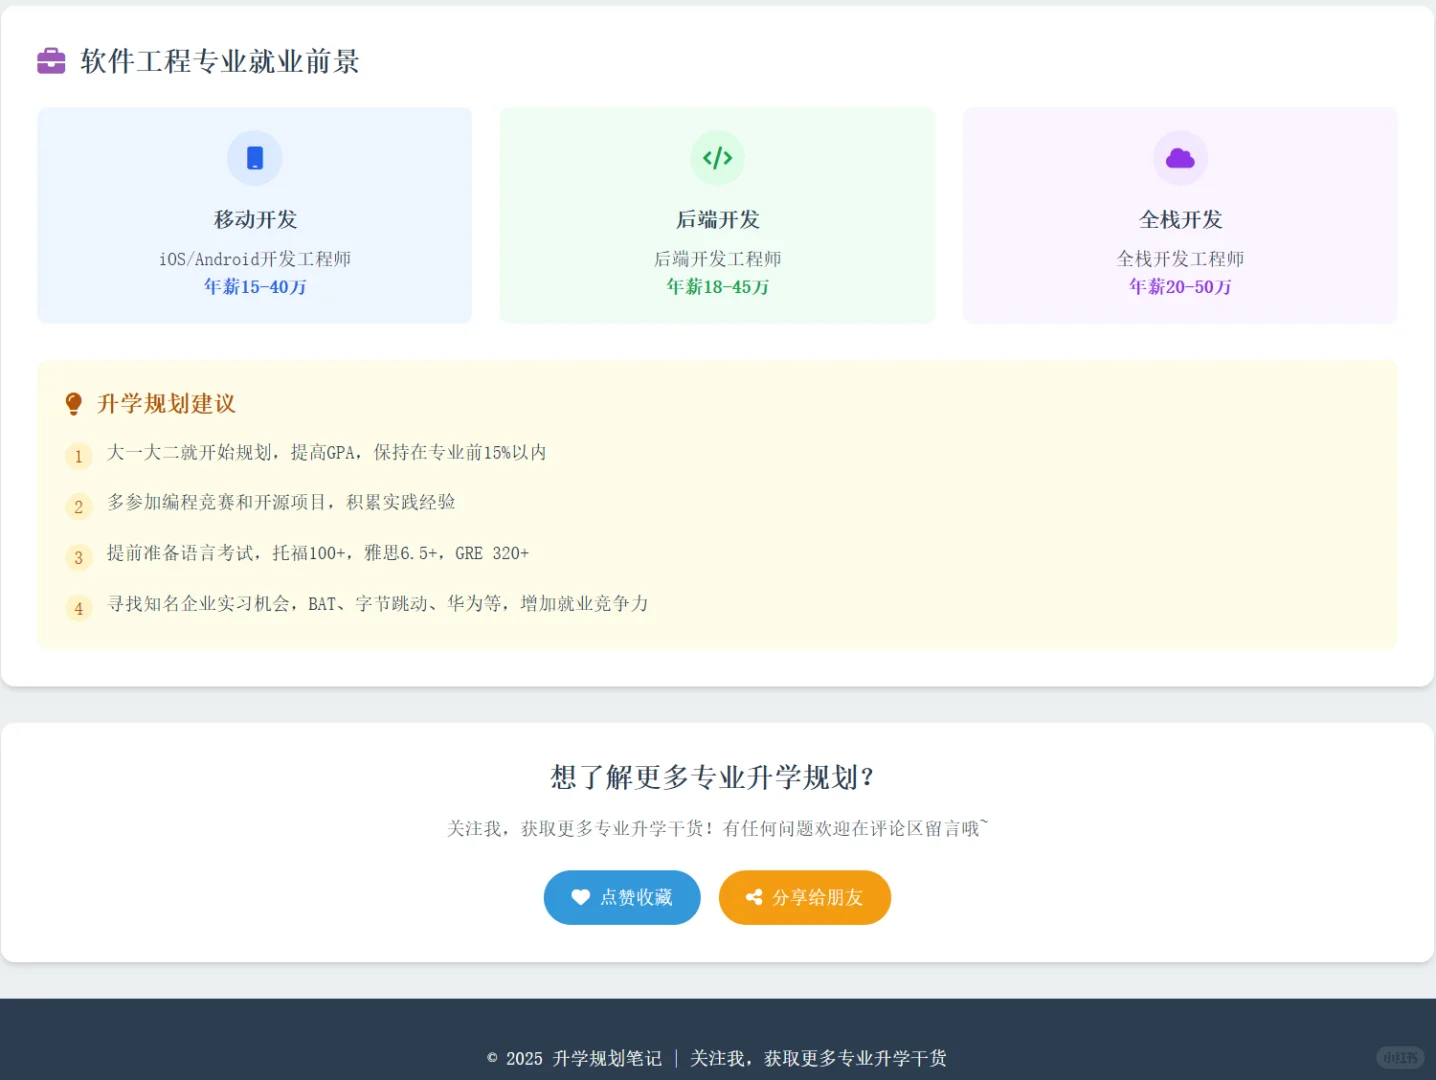Click the code icon above 后端开发
Viewport: 1436px width, 1080px height.
click(717, 157)
